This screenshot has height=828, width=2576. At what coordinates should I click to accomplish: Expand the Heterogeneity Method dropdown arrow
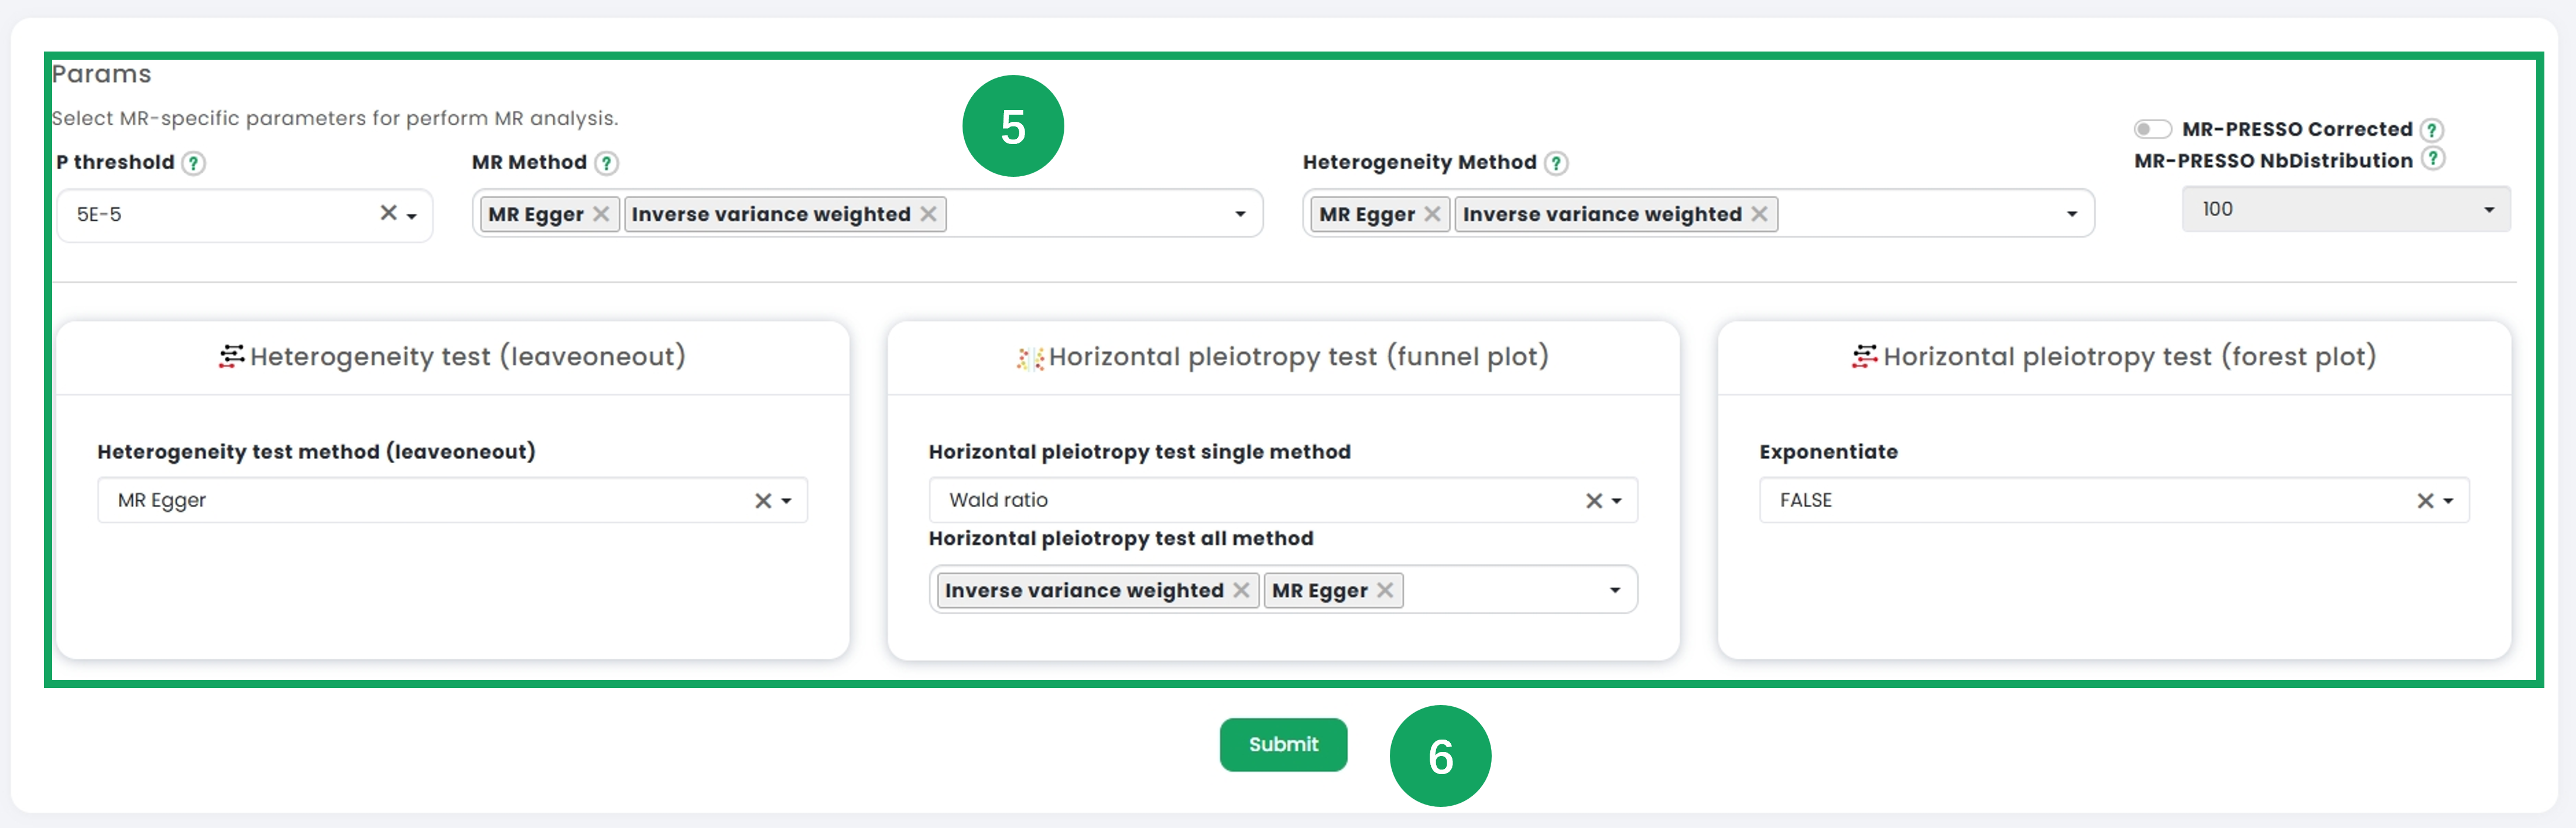point(2071,214)
